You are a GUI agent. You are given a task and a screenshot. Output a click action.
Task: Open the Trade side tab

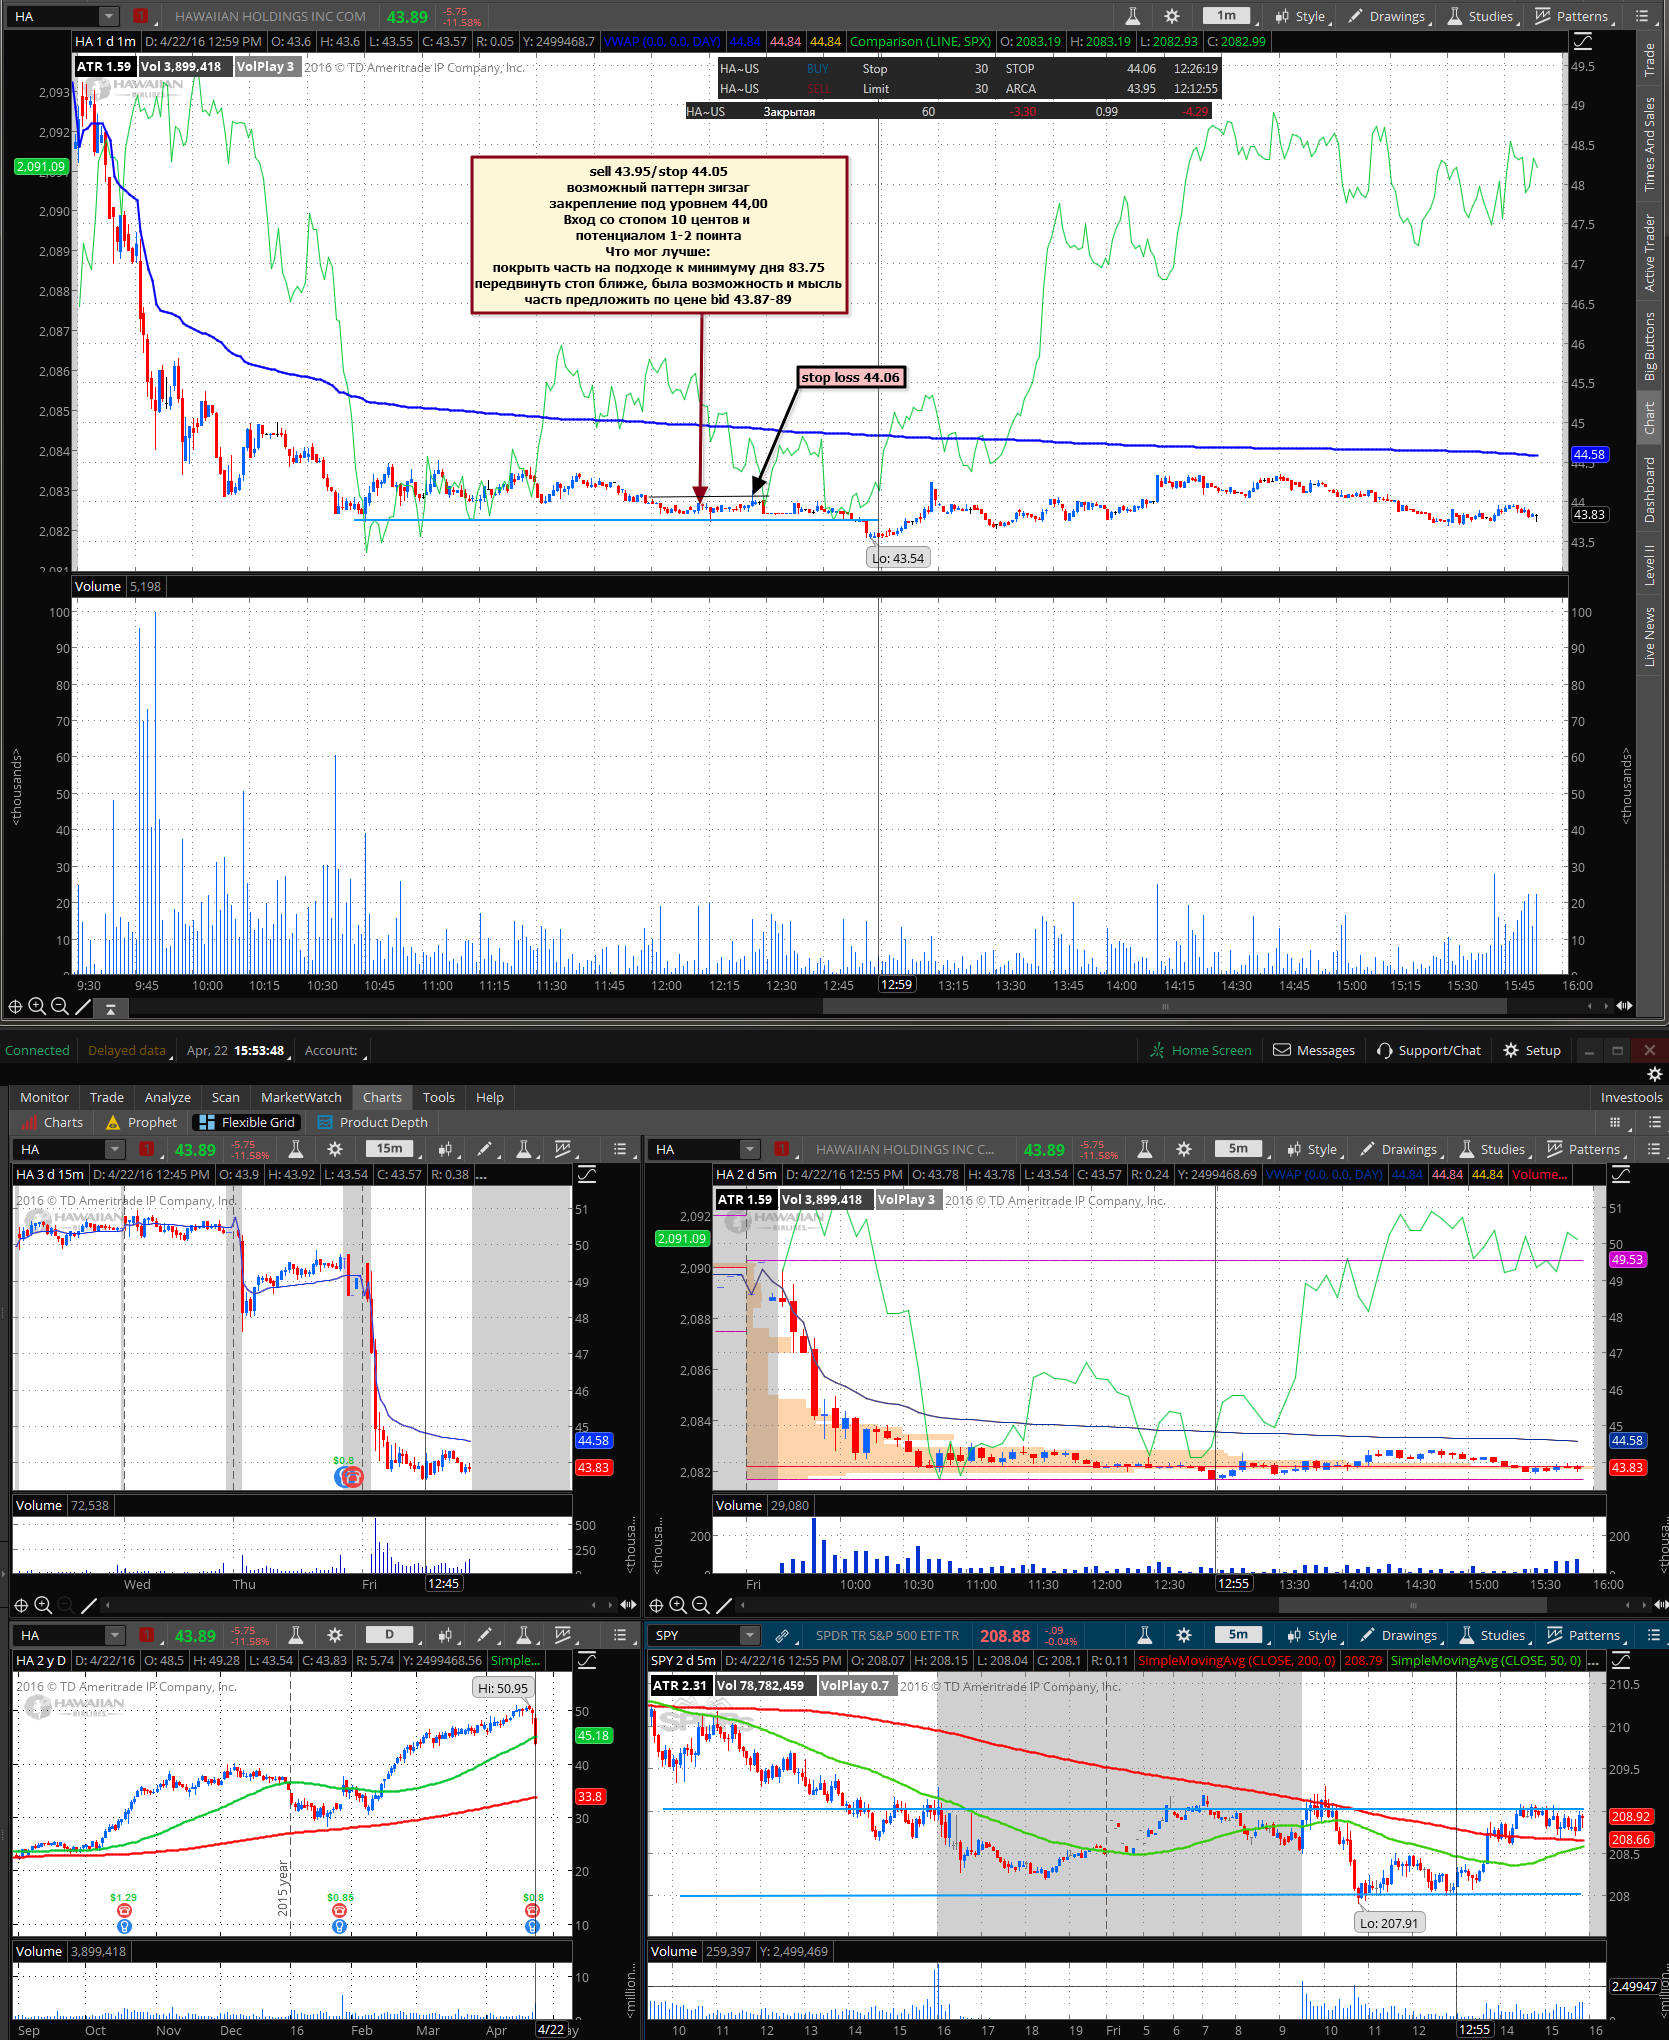[x=1649, y=60]
